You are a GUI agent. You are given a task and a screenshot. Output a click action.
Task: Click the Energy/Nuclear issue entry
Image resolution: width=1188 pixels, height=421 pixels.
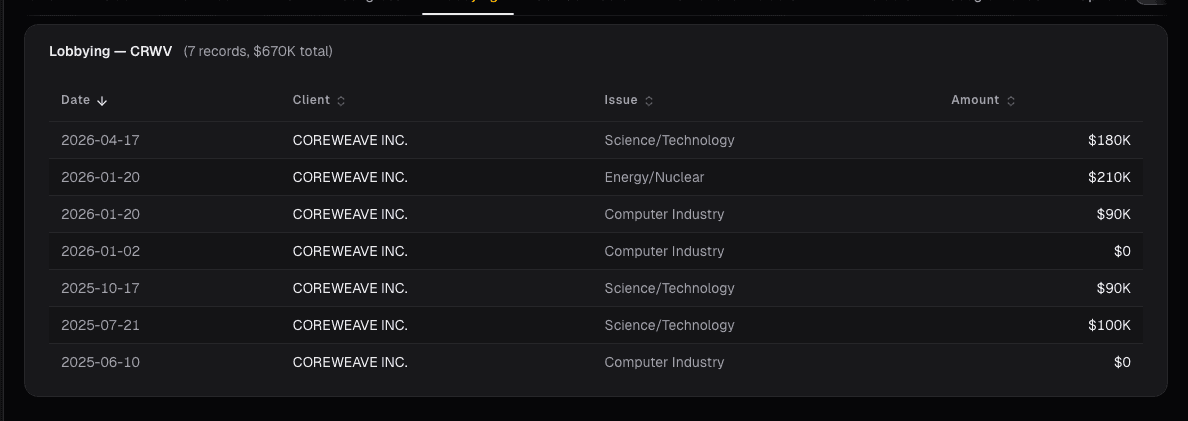click(654, 178)
